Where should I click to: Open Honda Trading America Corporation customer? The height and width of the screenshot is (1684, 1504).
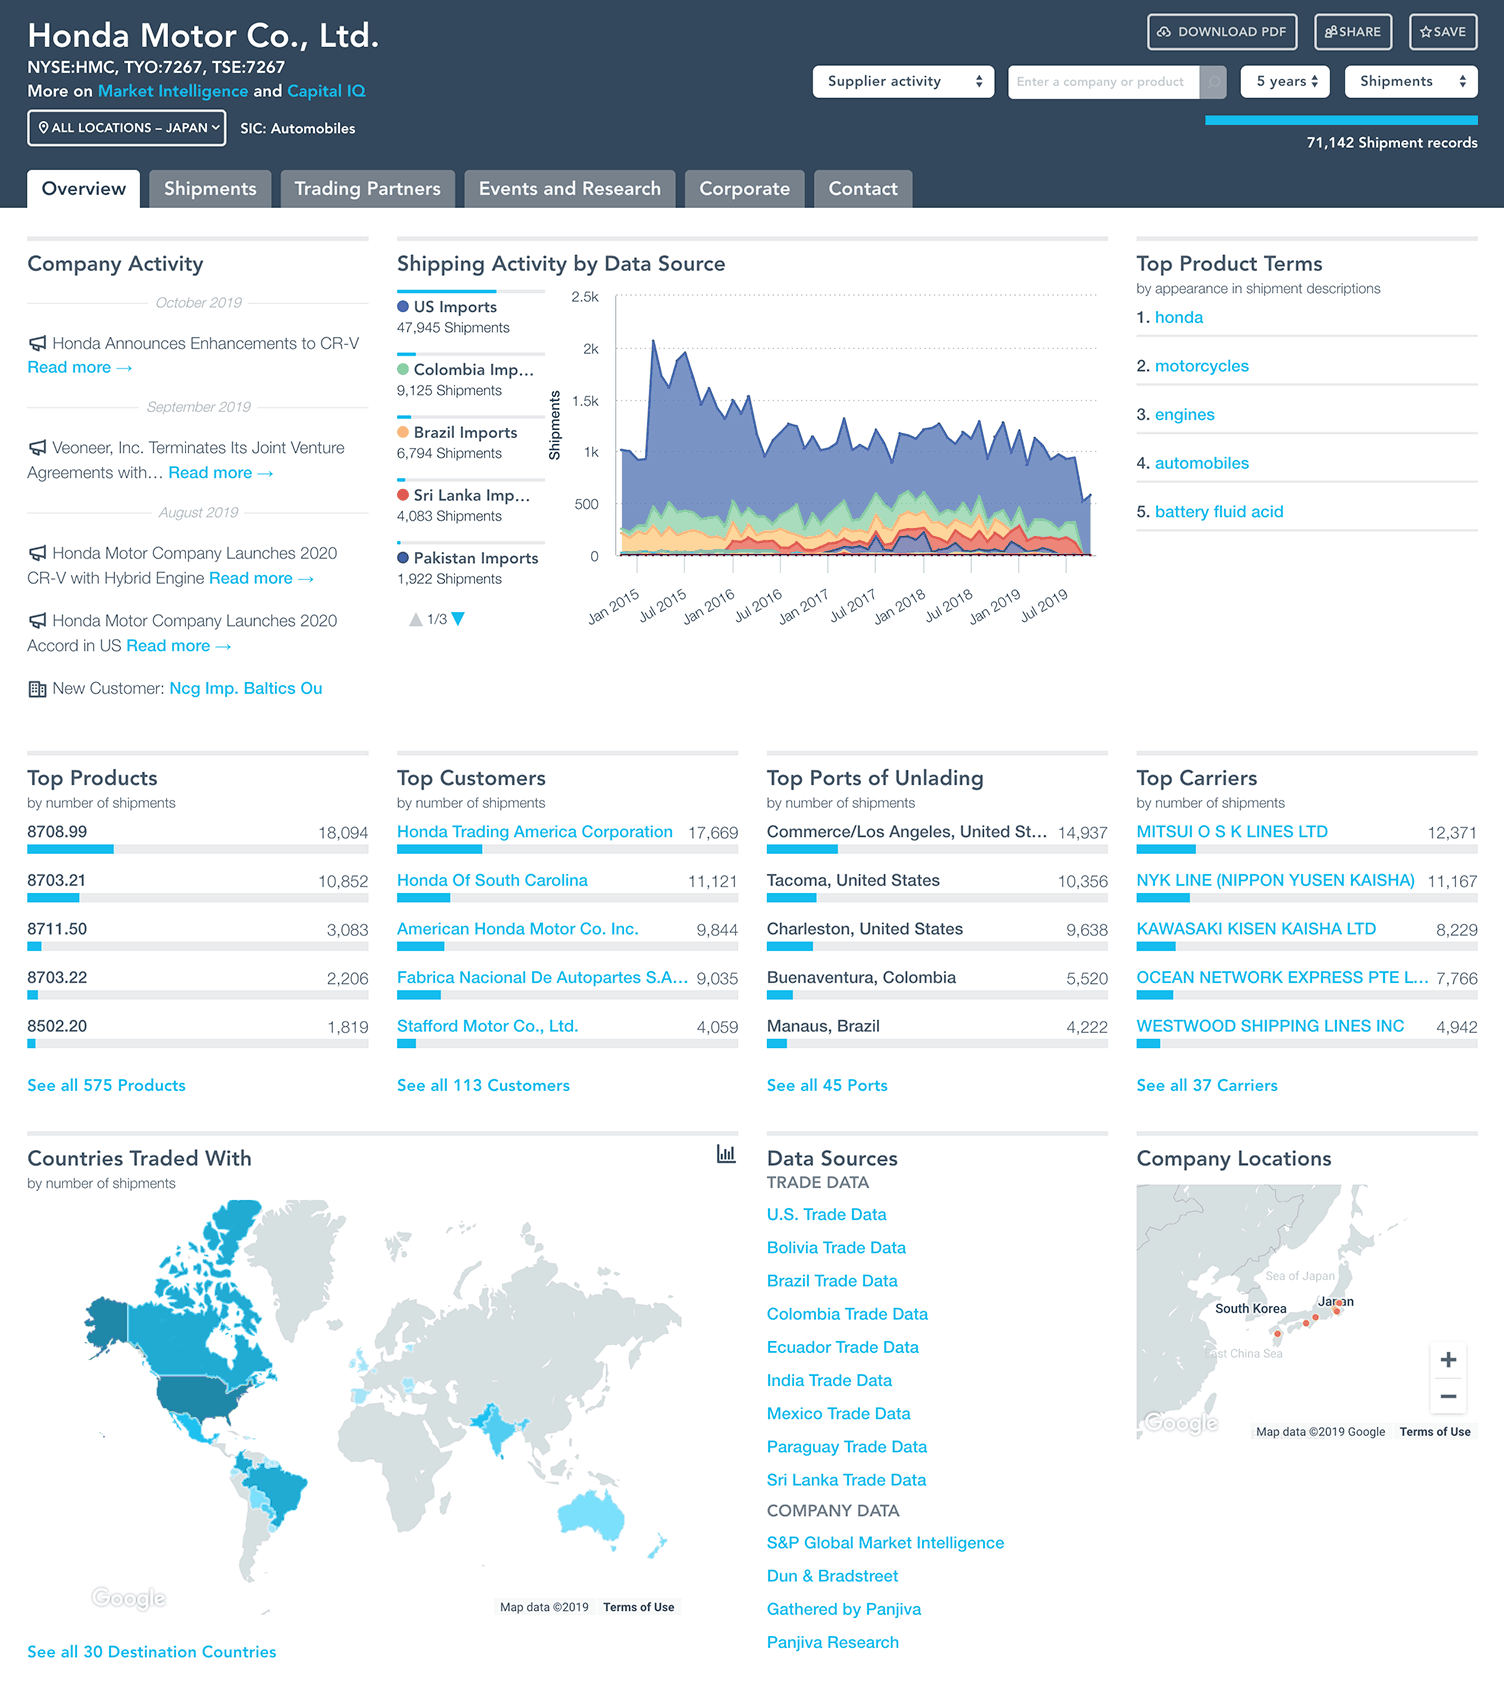535,832
